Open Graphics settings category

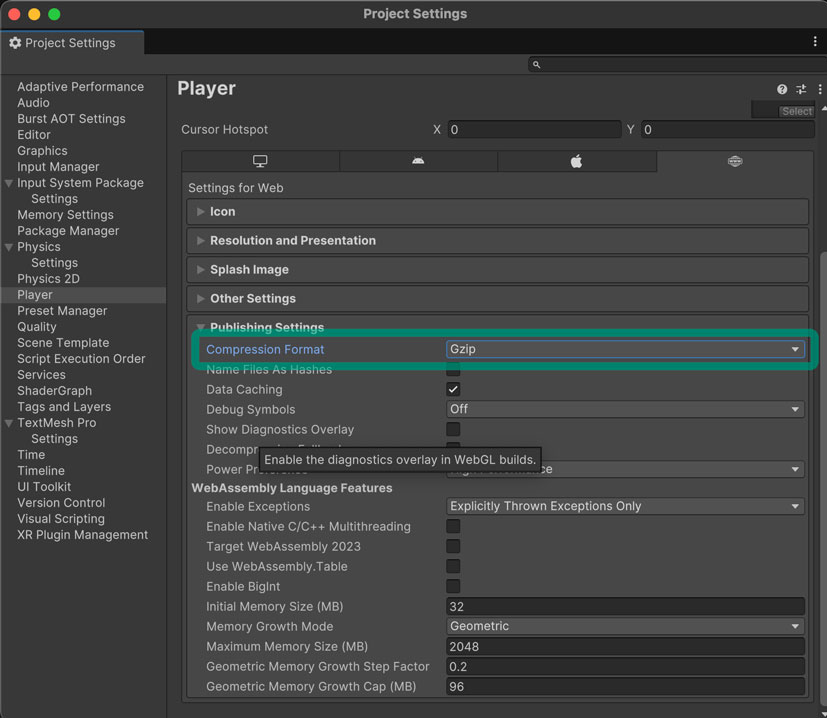(42, 151)
